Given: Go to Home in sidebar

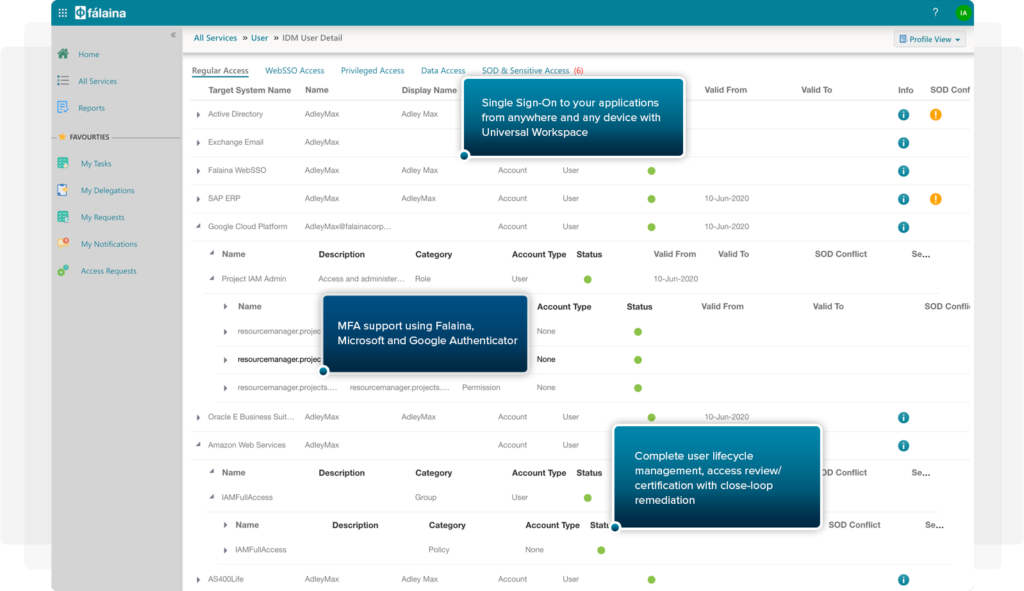Looking at the screenshot, I should [89, 54].
